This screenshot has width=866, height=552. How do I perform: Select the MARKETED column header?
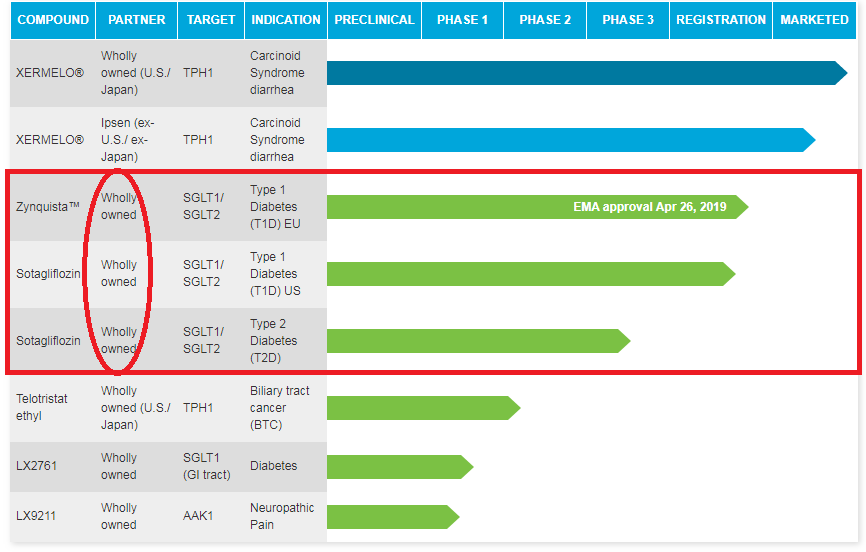(x=814, y=20)
